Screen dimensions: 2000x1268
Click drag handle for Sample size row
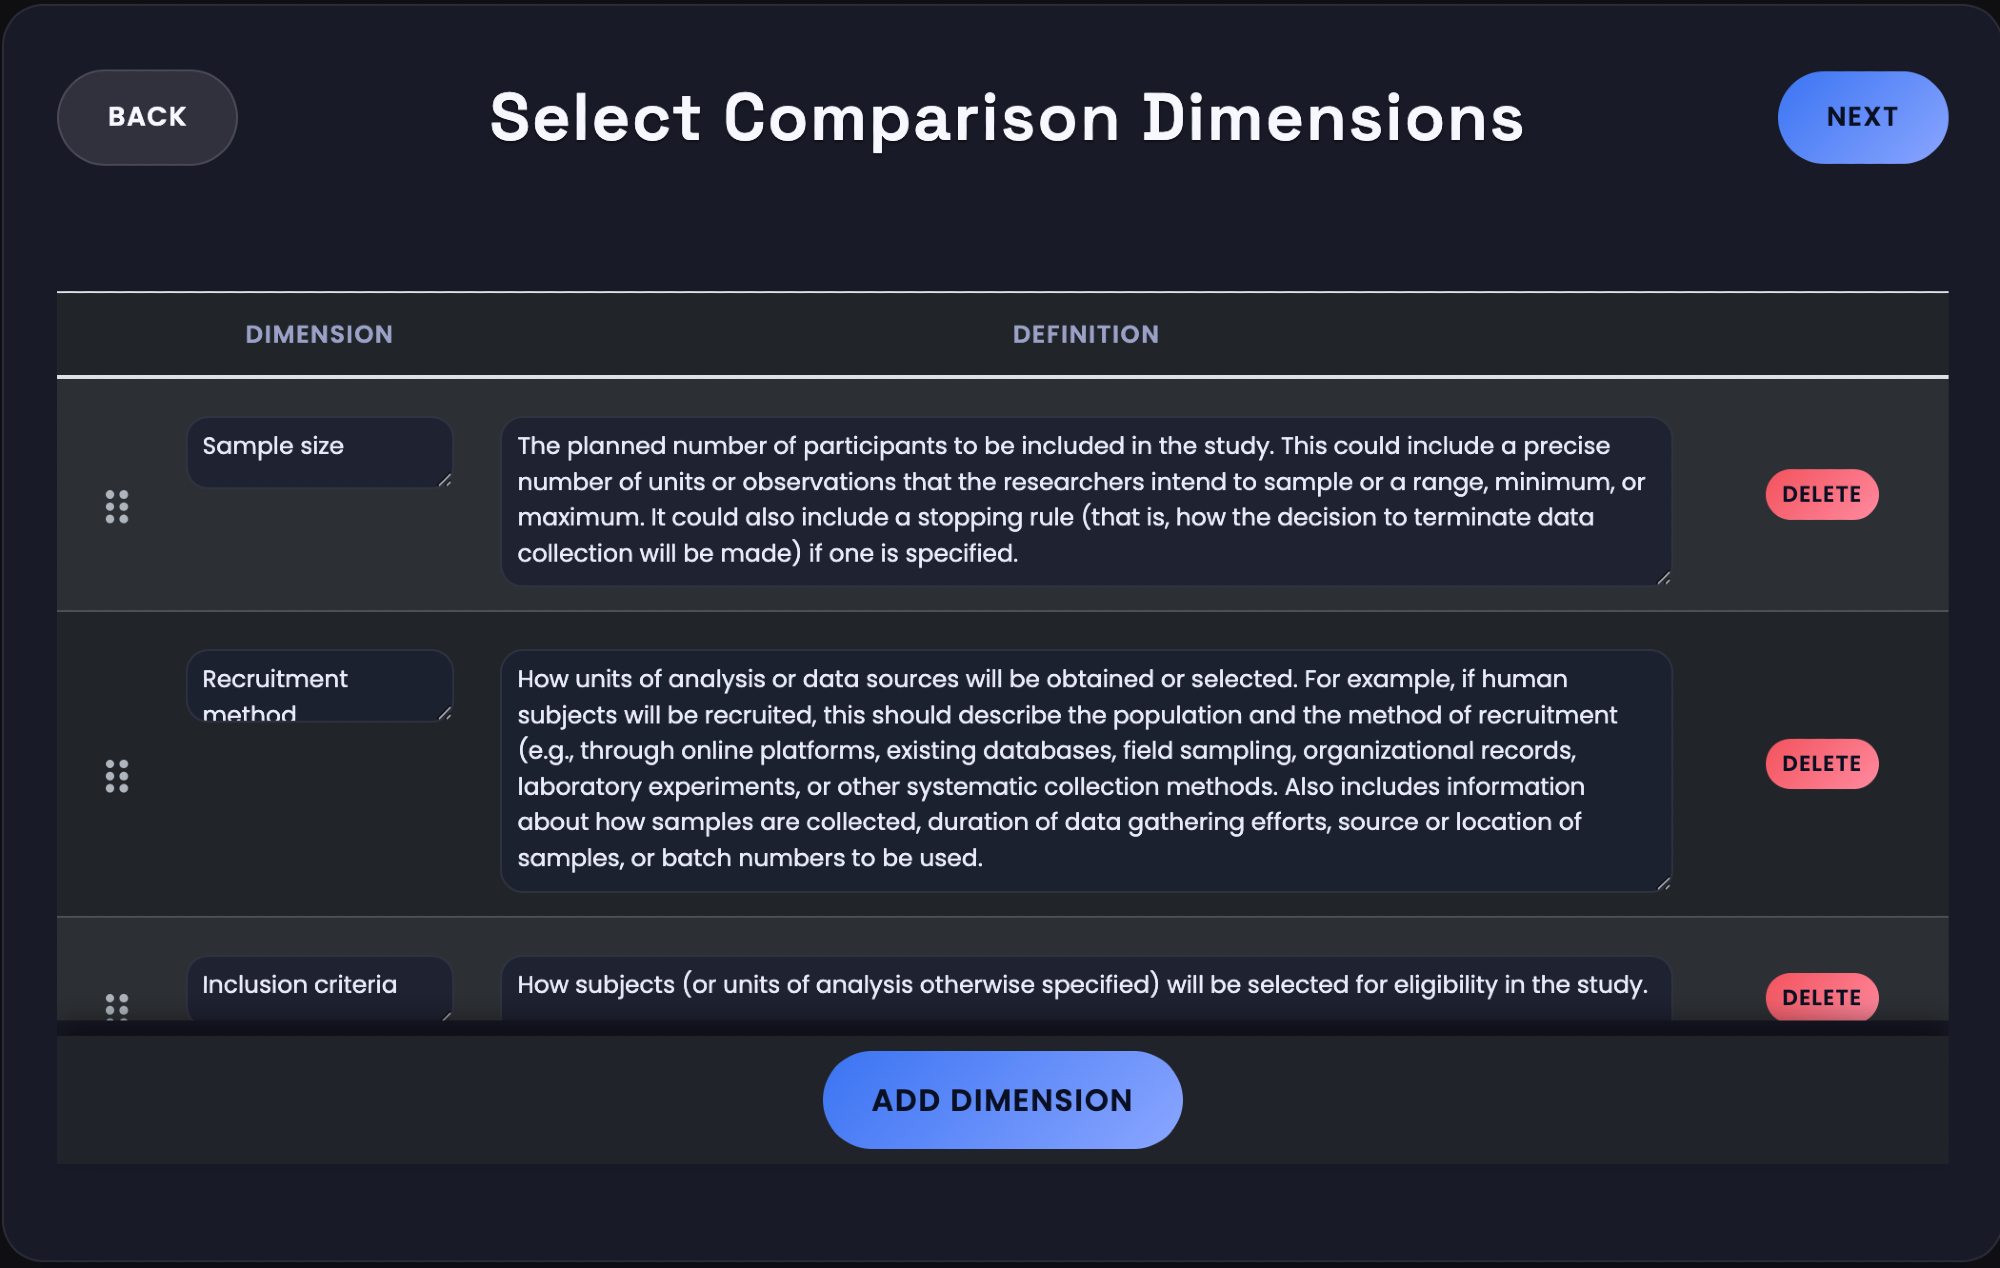(x=117, y=506)
